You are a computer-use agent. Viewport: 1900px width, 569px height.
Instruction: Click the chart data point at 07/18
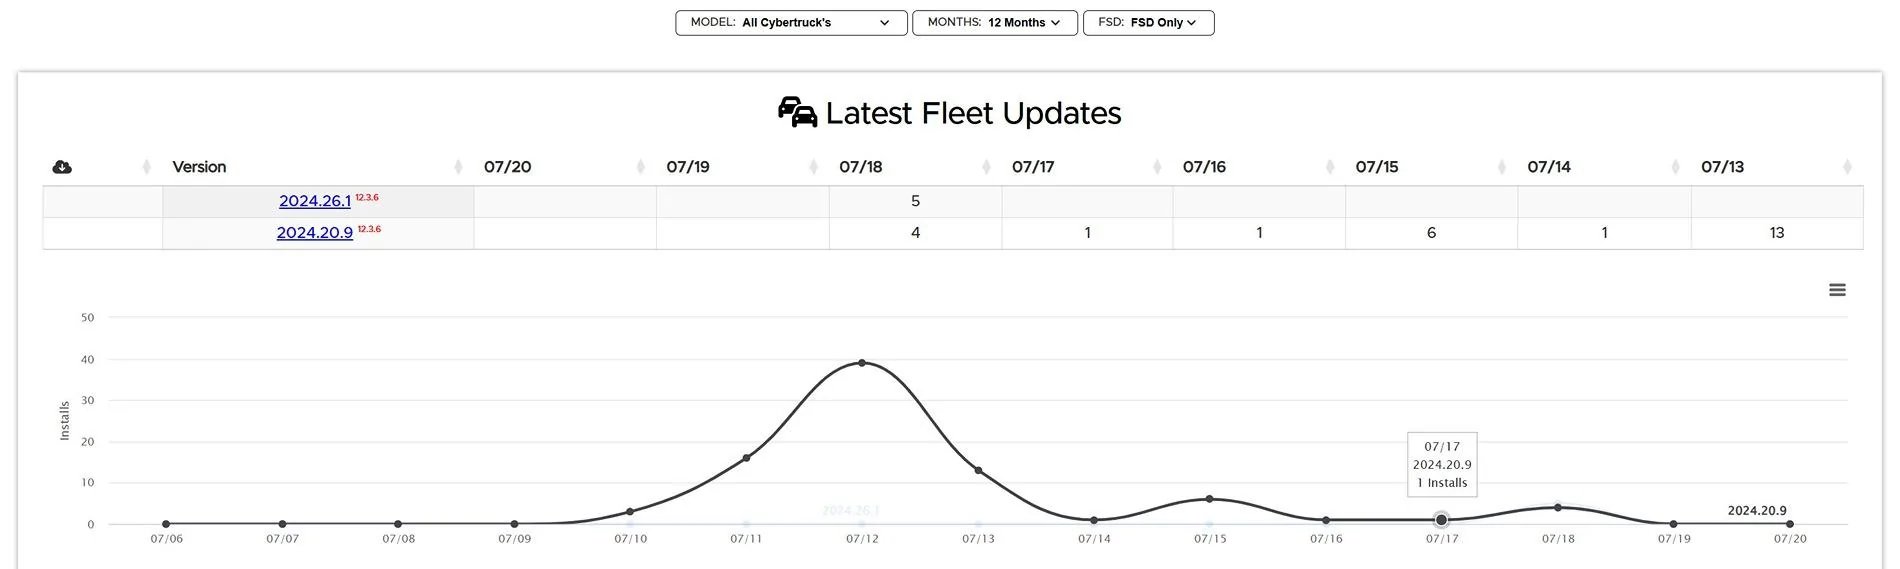click(1558, 507)
